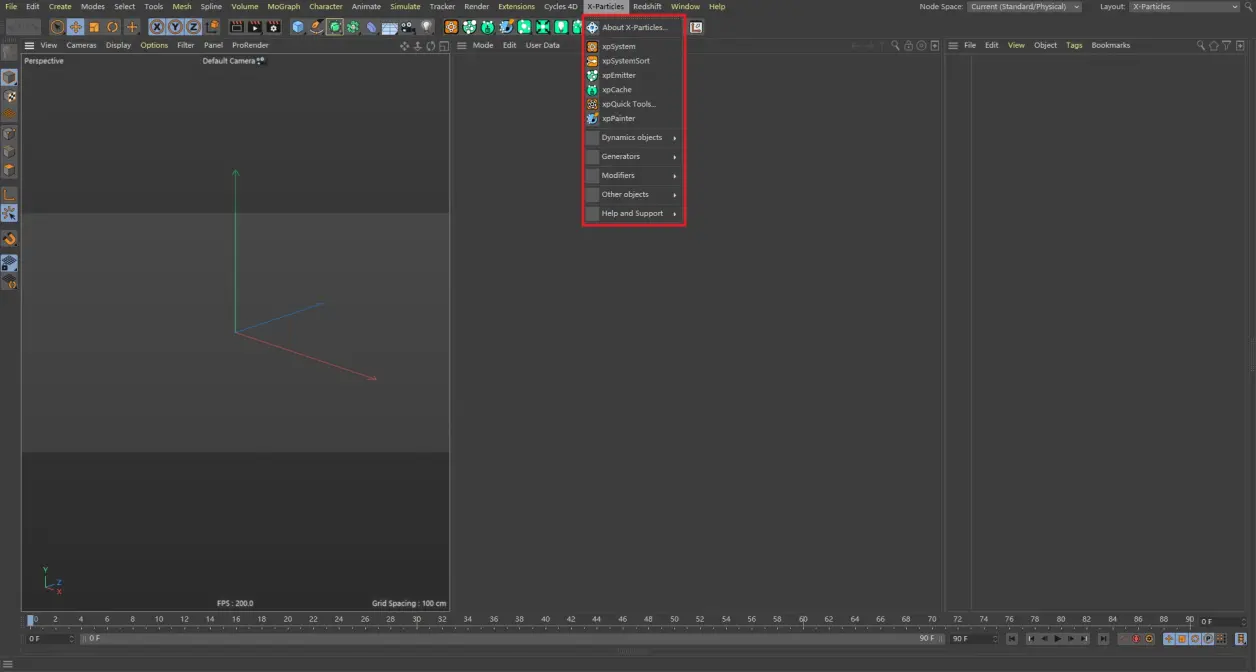Image resolution: width=1256 pixels, height=672 pixels.
Task: Open Render Settings via the clapperboard gear icon
Action: pos(273,27)
